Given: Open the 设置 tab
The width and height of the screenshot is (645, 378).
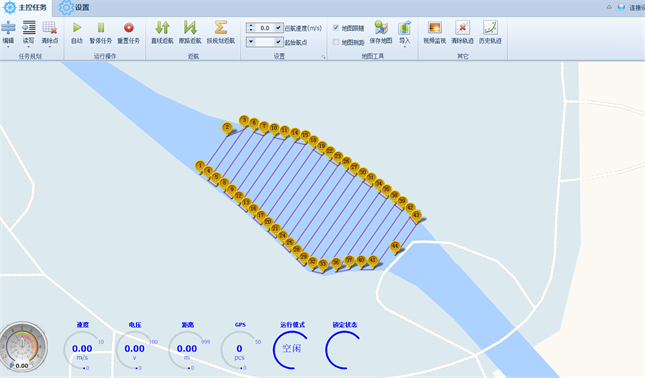Looking at the screenshot, I should point(74,7).
